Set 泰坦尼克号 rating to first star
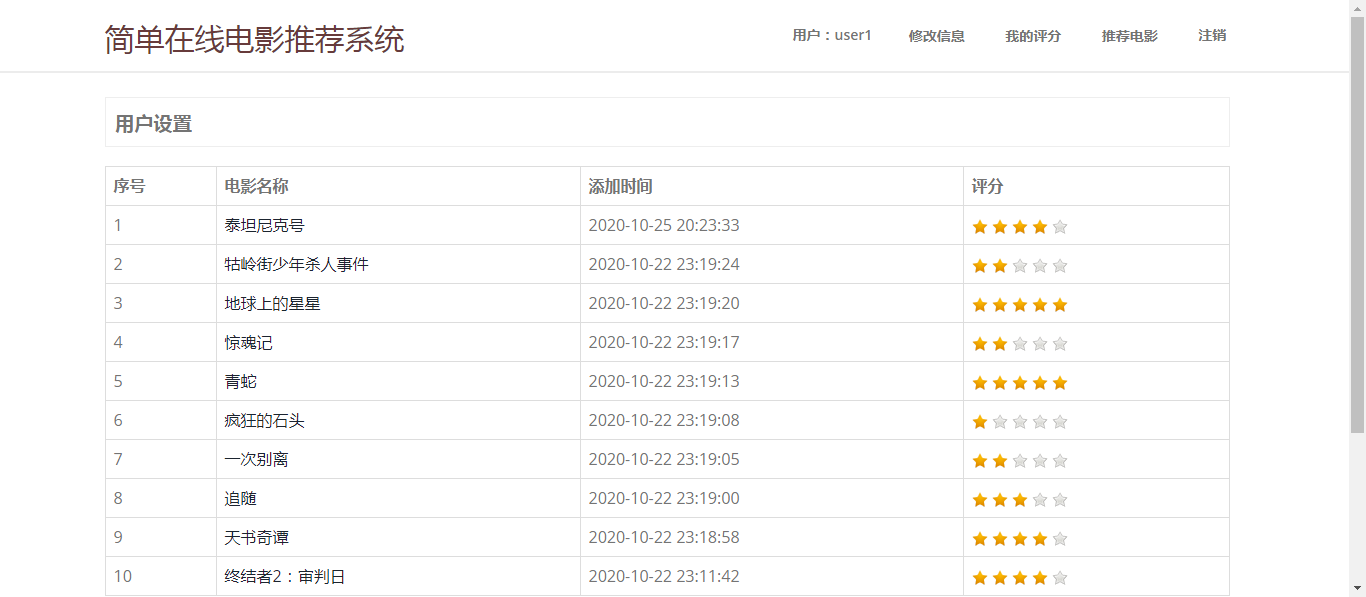 [x=980, y=227]
